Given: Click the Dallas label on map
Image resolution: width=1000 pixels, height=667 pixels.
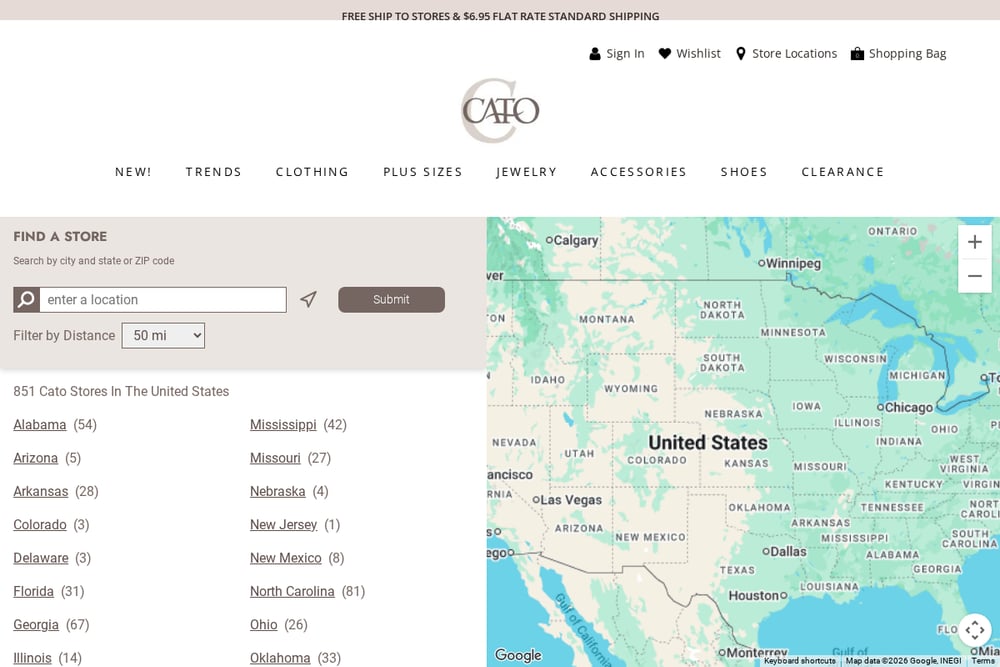Looking at the screenshot, I should pos(788,552).
